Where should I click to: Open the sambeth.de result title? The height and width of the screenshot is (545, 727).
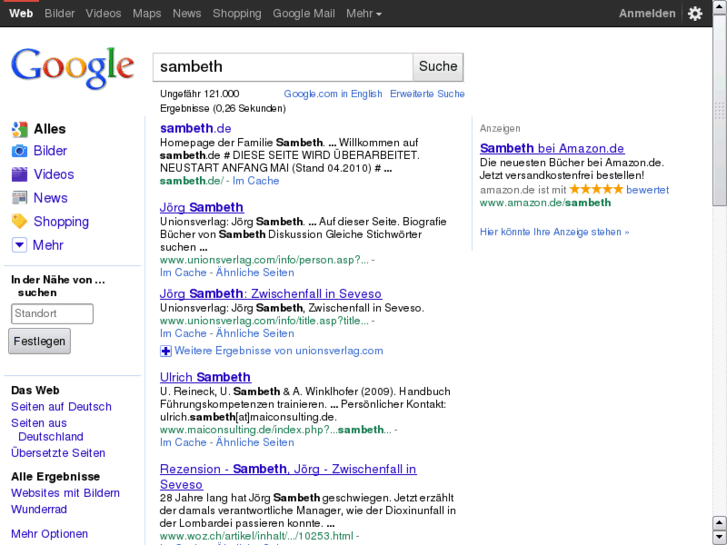coord(195,128)
